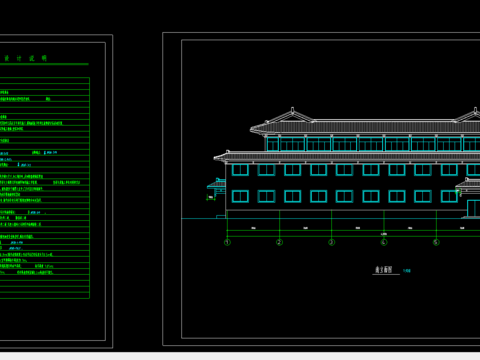
Task: Select the leftmost window on the middle floor
Action: click(x=240, y=170)
